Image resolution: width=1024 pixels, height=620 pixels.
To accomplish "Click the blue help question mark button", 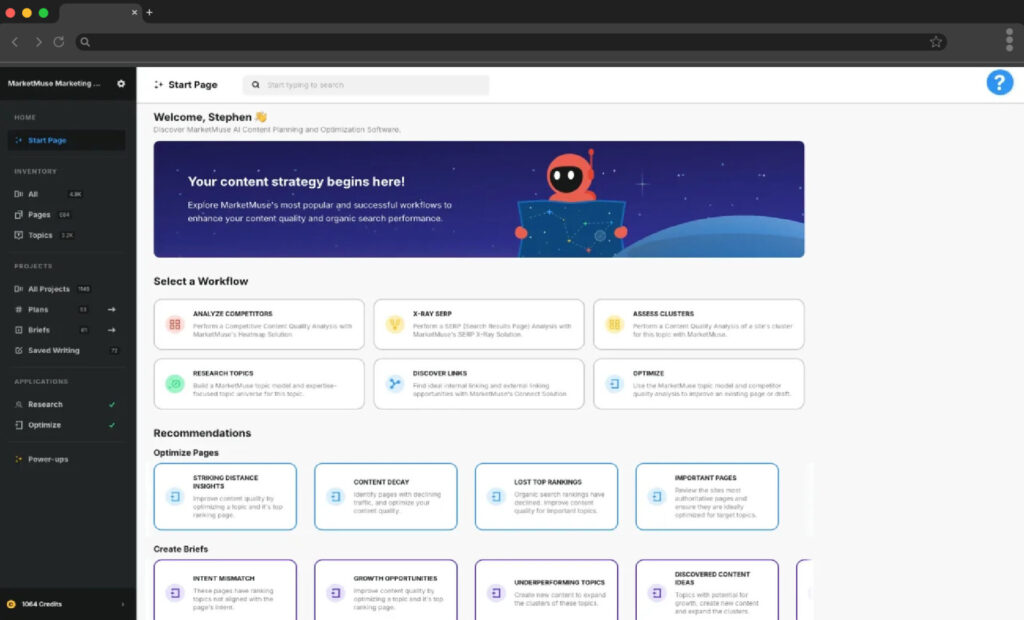I will point(999,83).
